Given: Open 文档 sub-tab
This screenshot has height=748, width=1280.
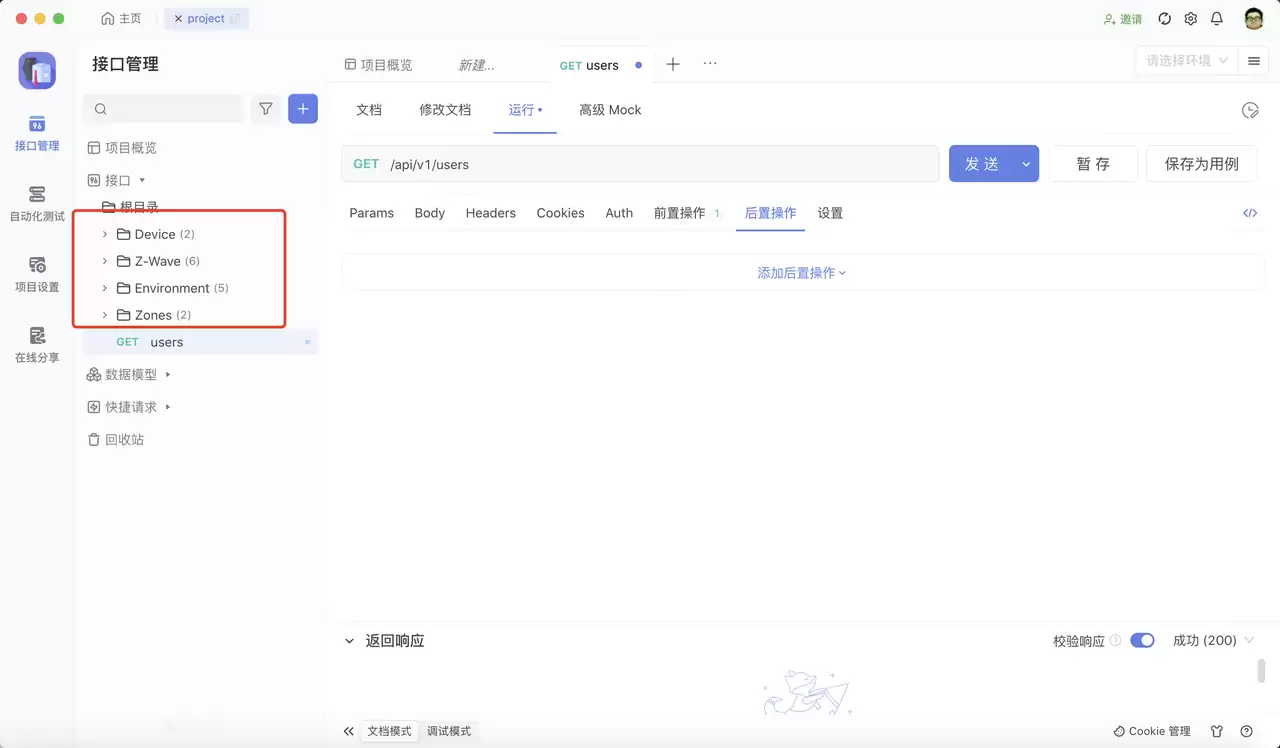Looking at the screenshot, I should click(x=369, y=110).
